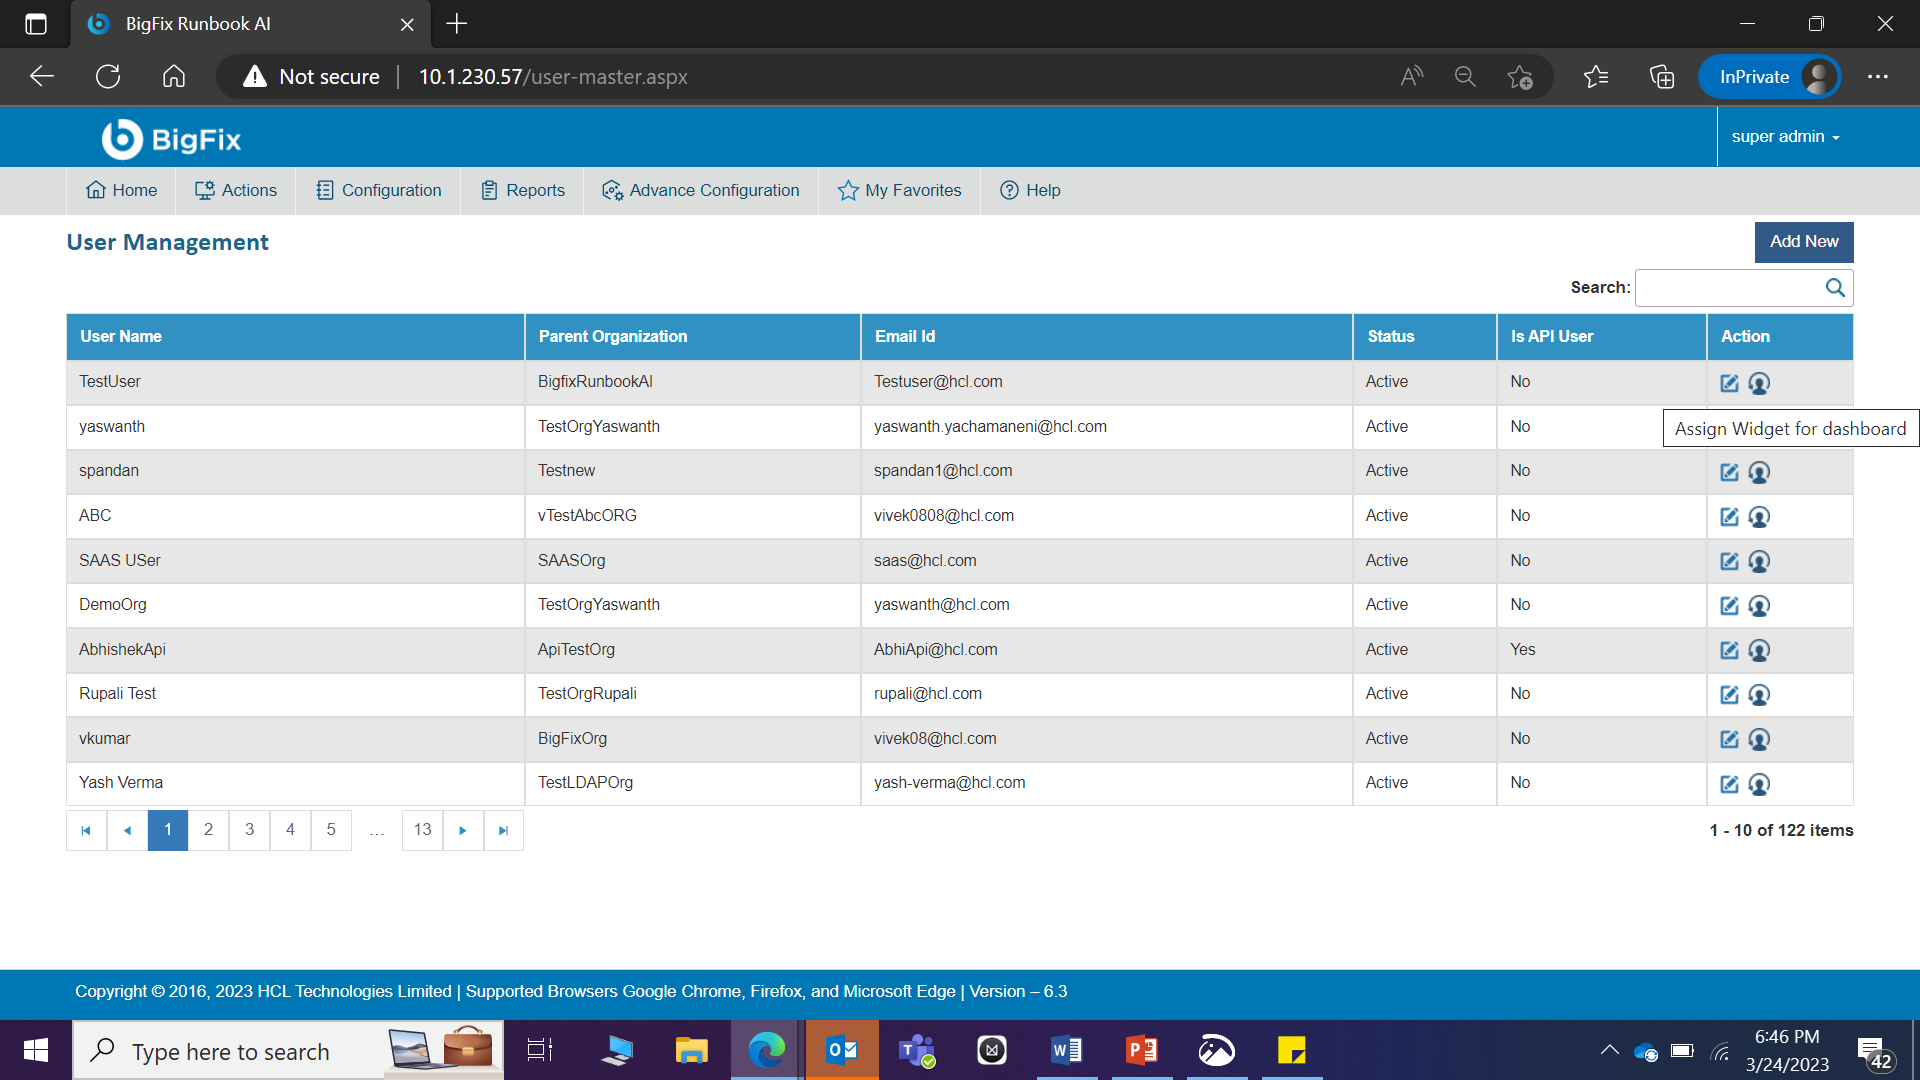Sort table by User Name column

[x=121, y=336]
